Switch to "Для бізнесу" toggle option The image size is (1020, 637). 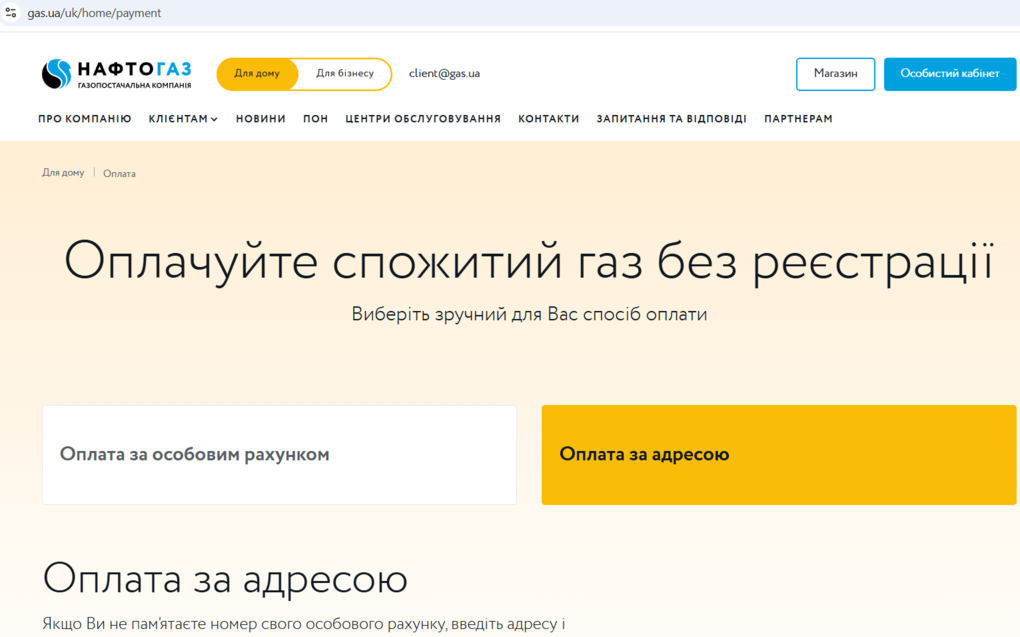345,74
